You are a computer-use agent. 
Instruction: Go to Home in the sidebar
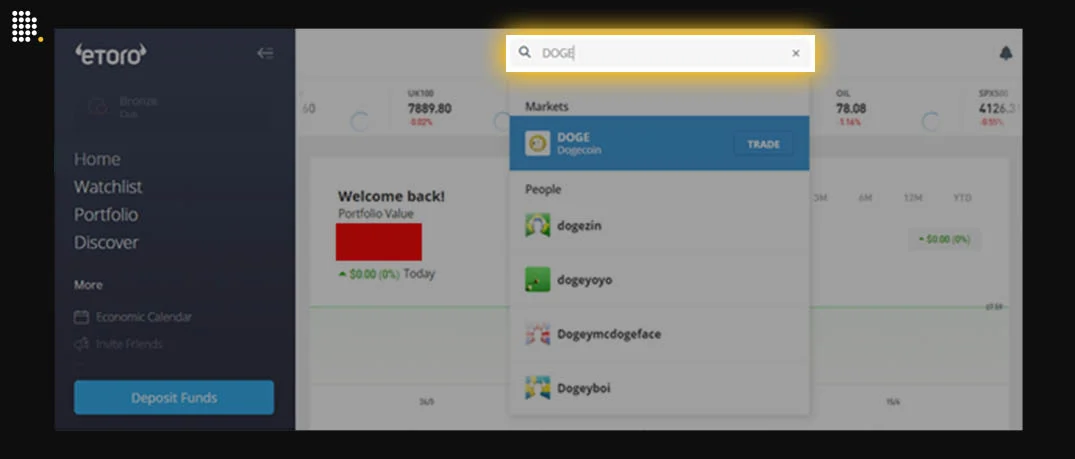(x=97, y=159)
